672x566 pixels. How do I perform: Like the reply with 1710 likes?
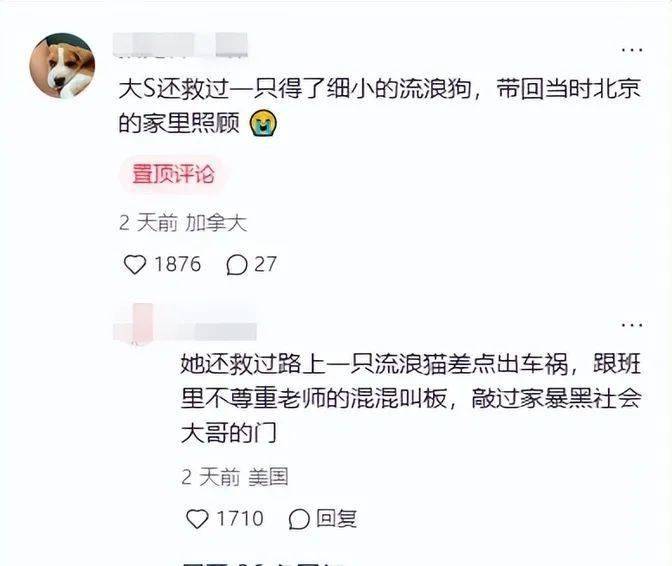(x=197, y=519)
